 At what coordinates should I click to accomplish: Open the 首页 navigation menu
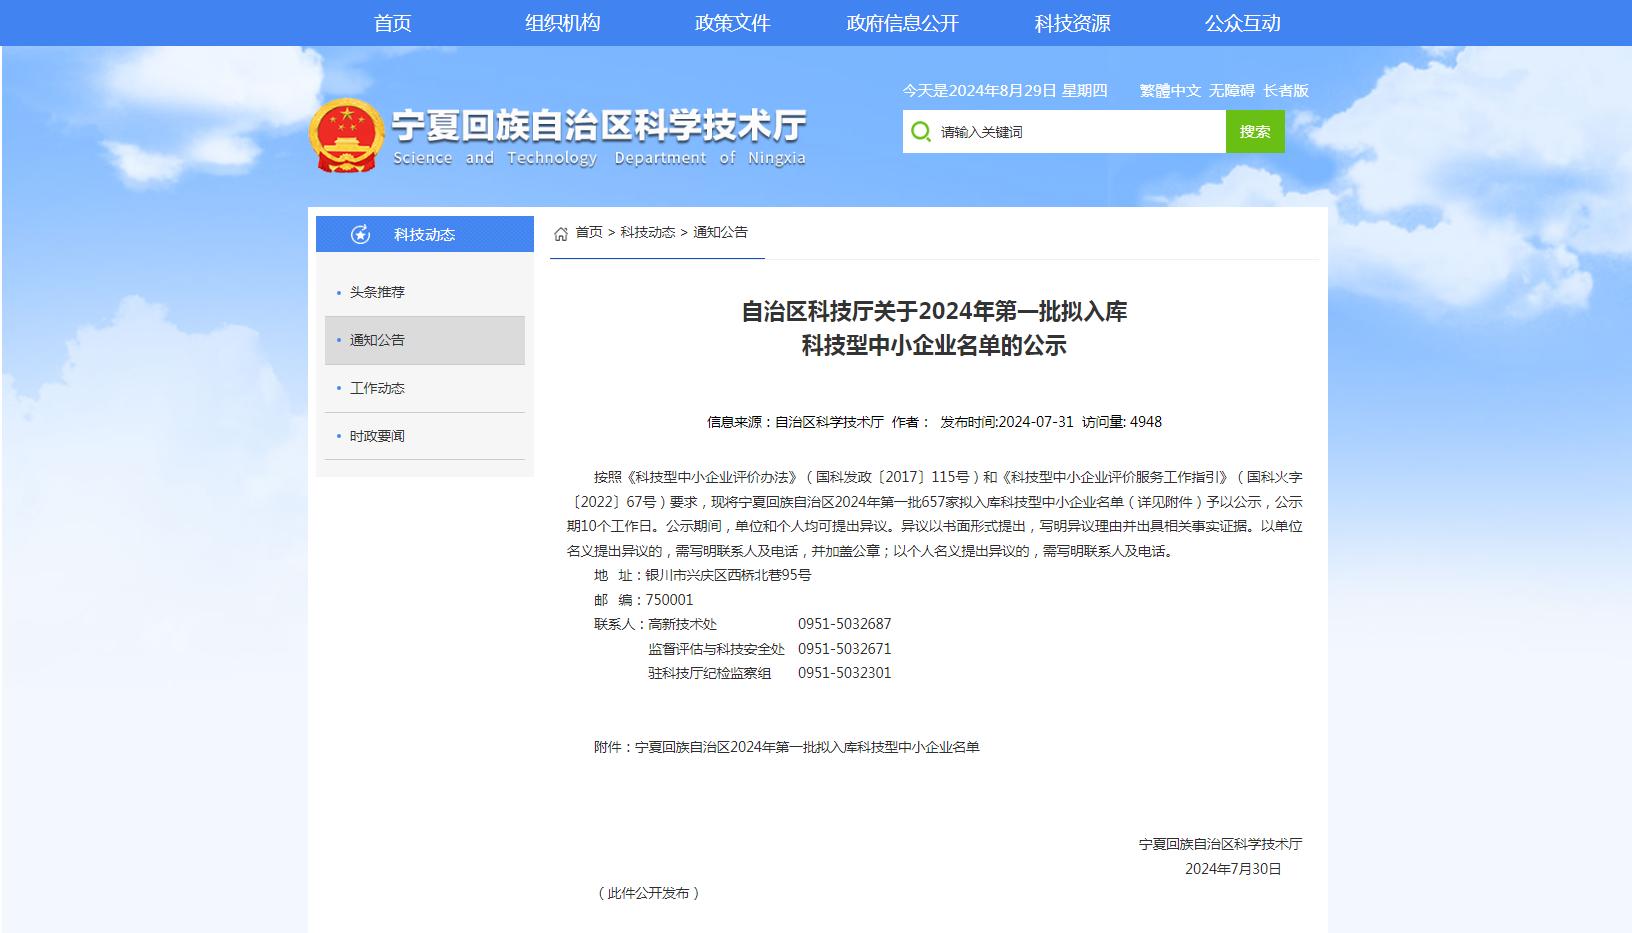point(393,23)
